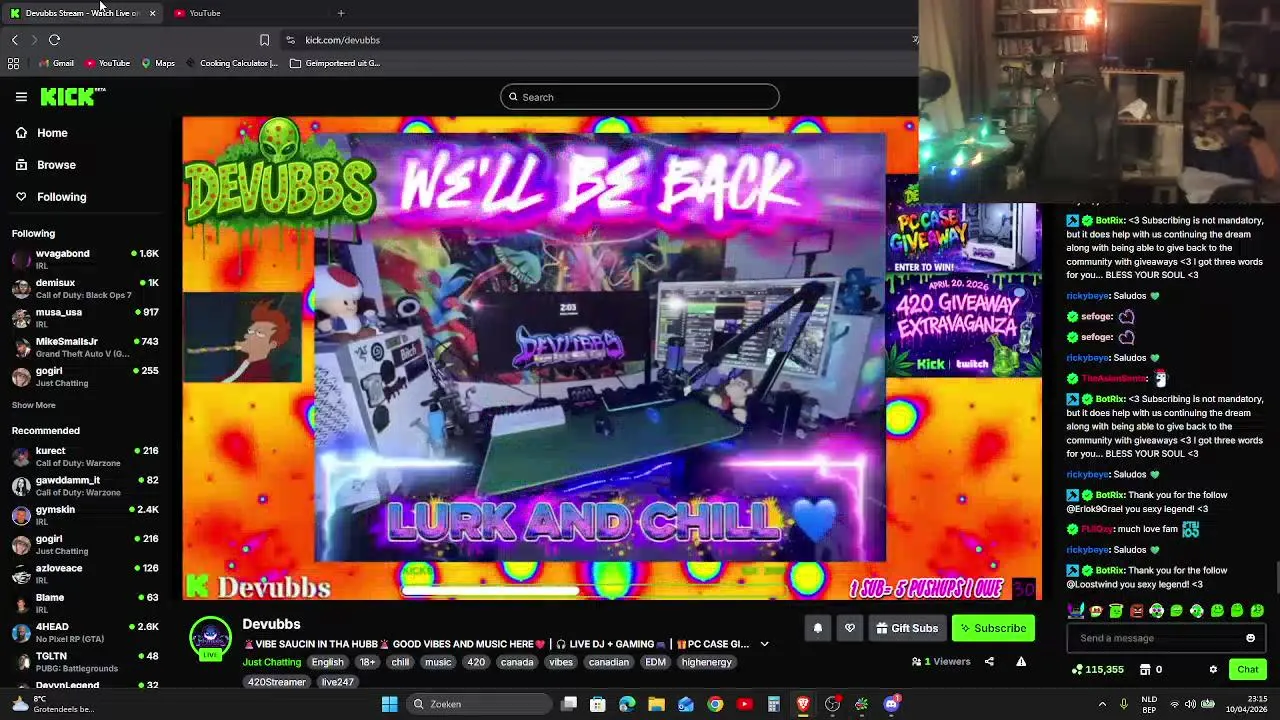Screen dimensions: 1280x720
Task: Open the Gmail bookmark
Action: click(56, 63)
